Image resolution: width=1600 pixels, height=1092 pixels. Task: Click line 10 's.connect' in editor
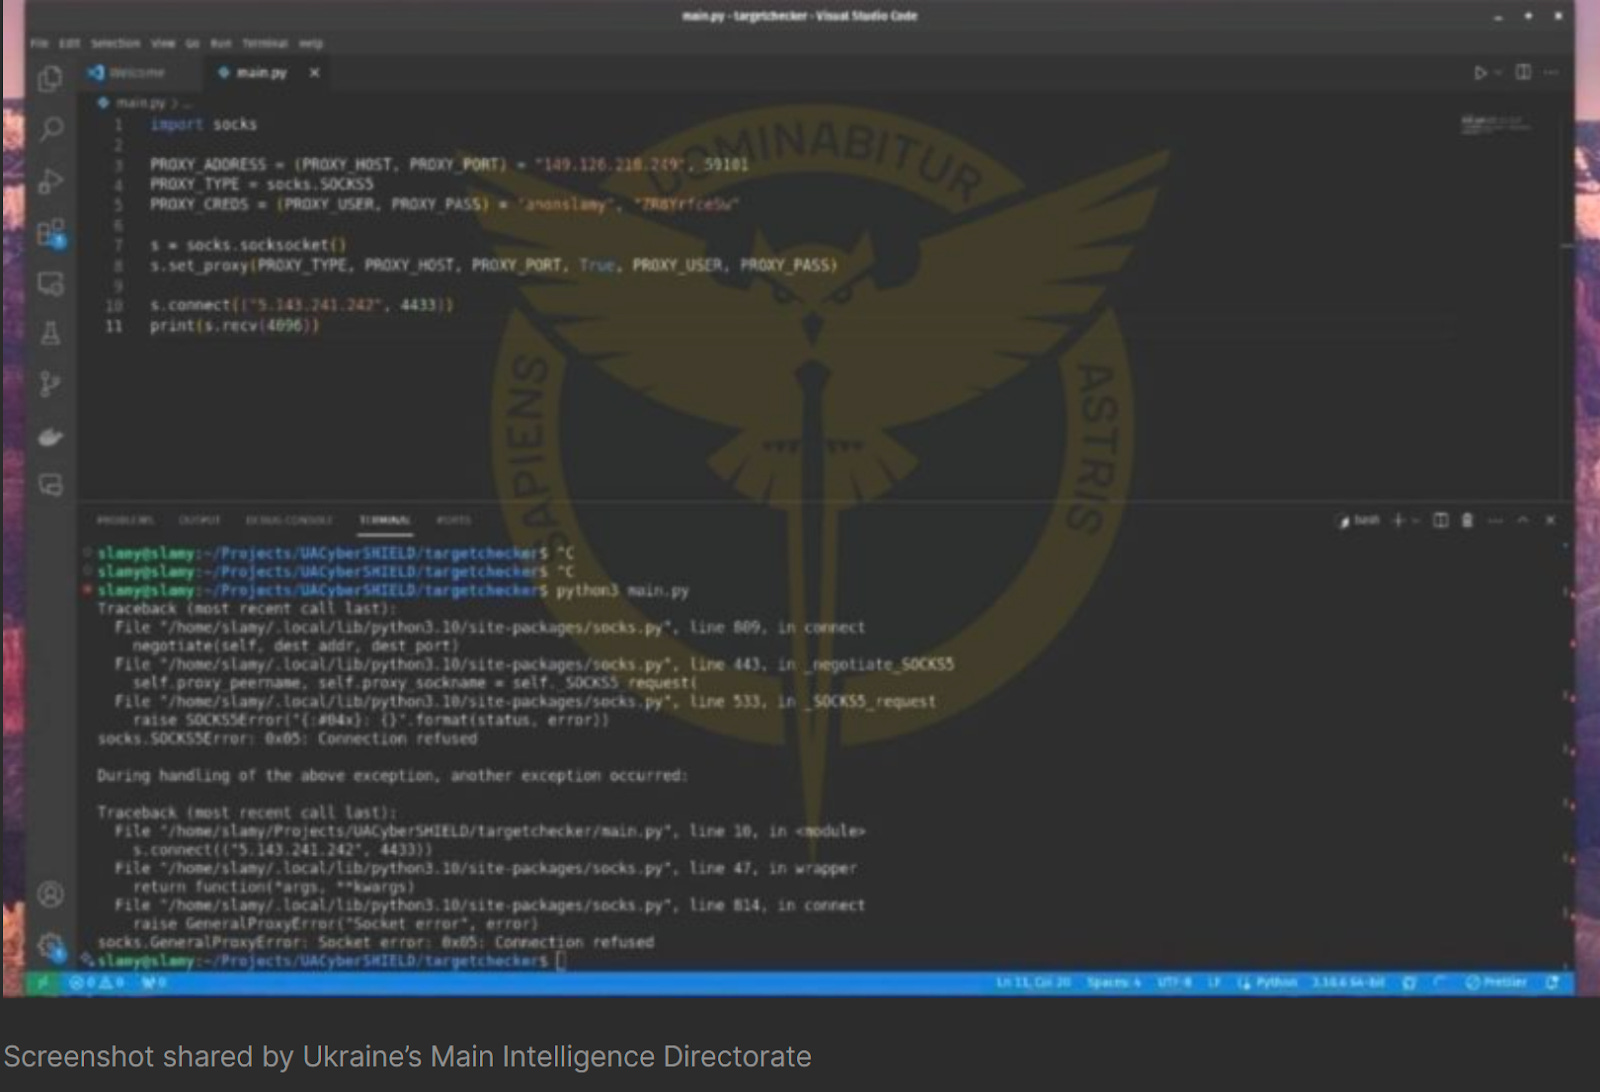[301, 305]
